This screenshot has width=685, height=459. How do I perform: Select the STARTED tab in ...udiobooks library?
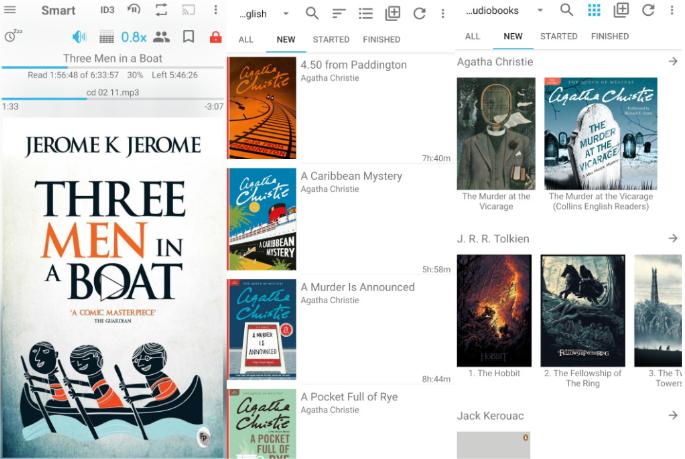[x=559, y=36]
